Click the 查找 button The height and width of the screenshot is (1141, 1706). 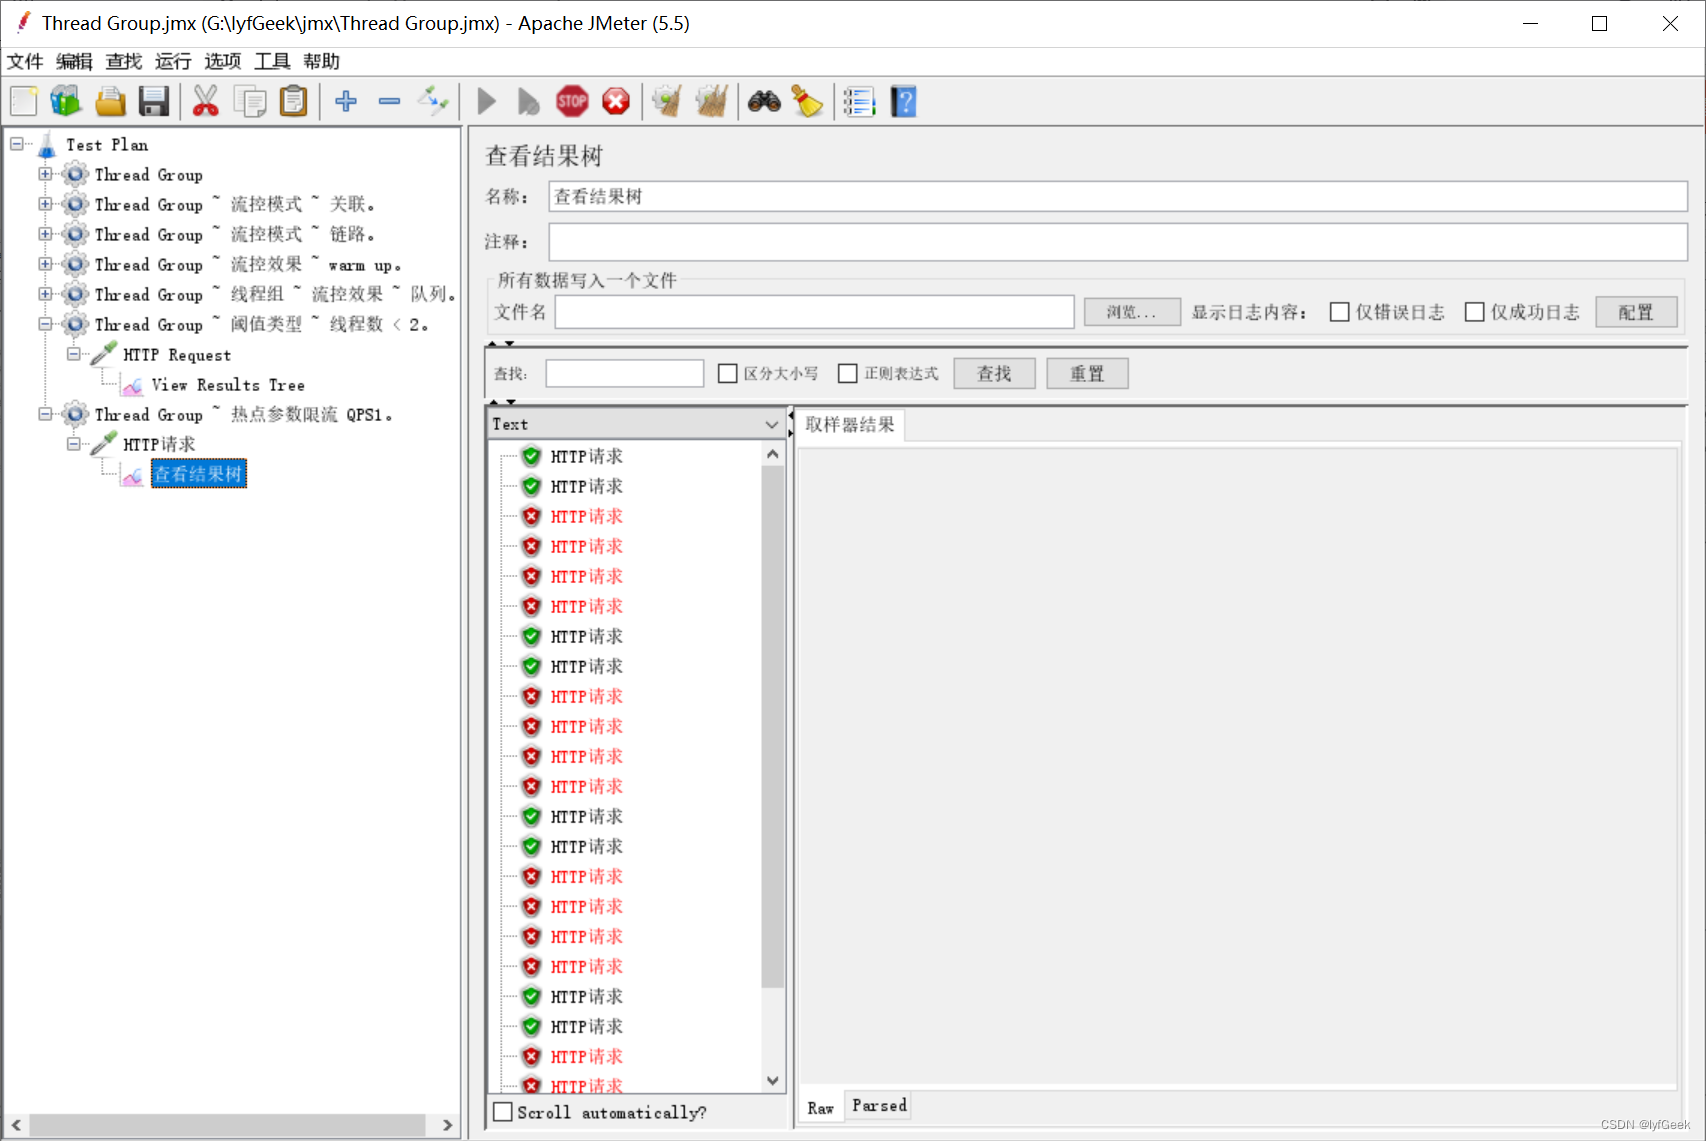(x=994, y=373)
